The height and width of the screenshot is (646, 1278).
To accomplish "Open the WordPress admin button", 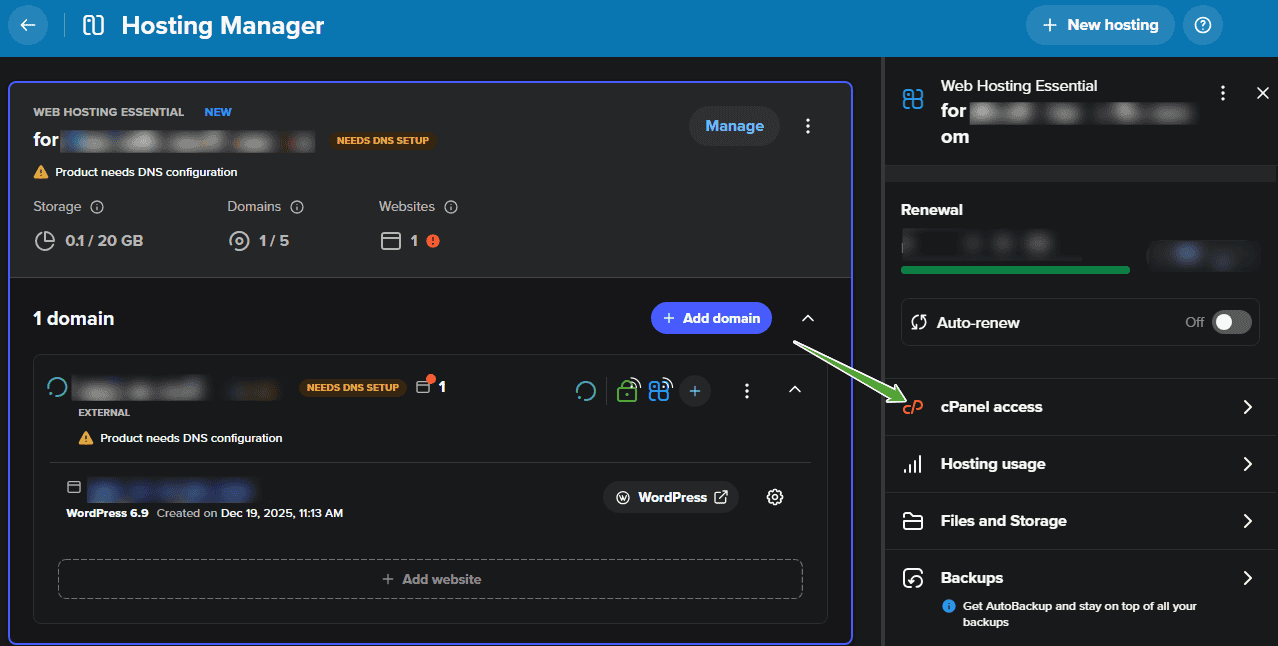I will point(671,497).
